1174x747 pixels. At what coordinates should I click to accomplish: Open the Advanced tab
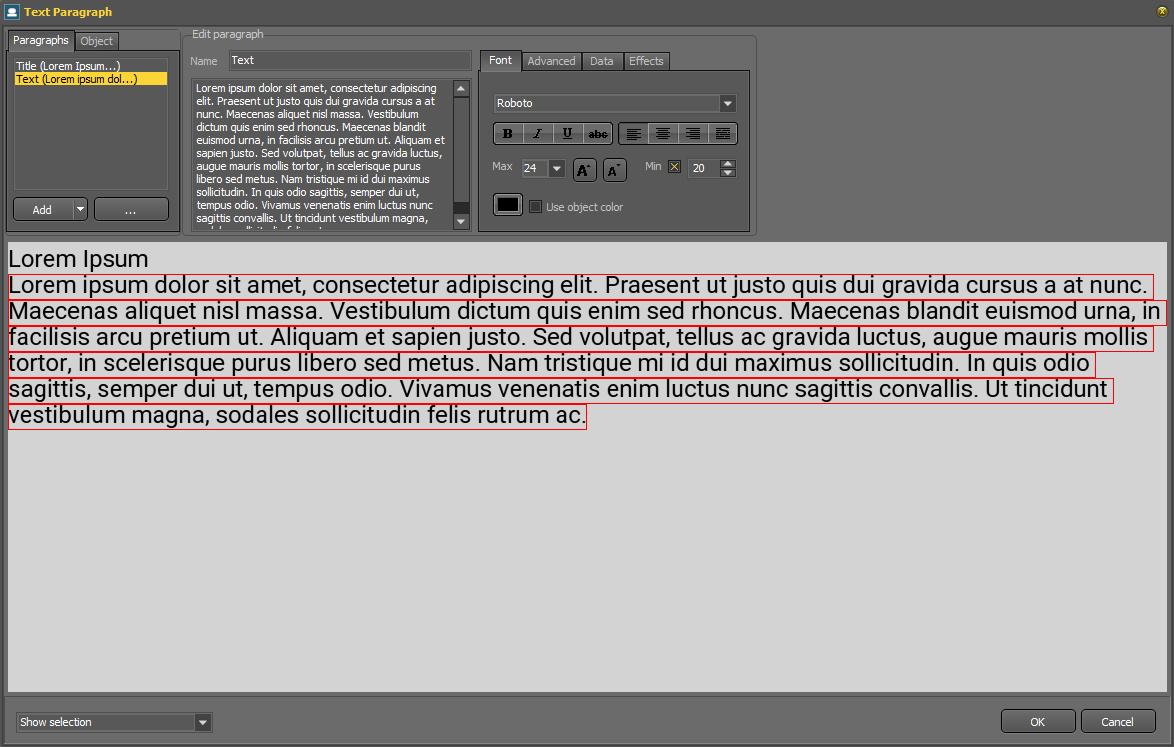[x=551, y=61]
